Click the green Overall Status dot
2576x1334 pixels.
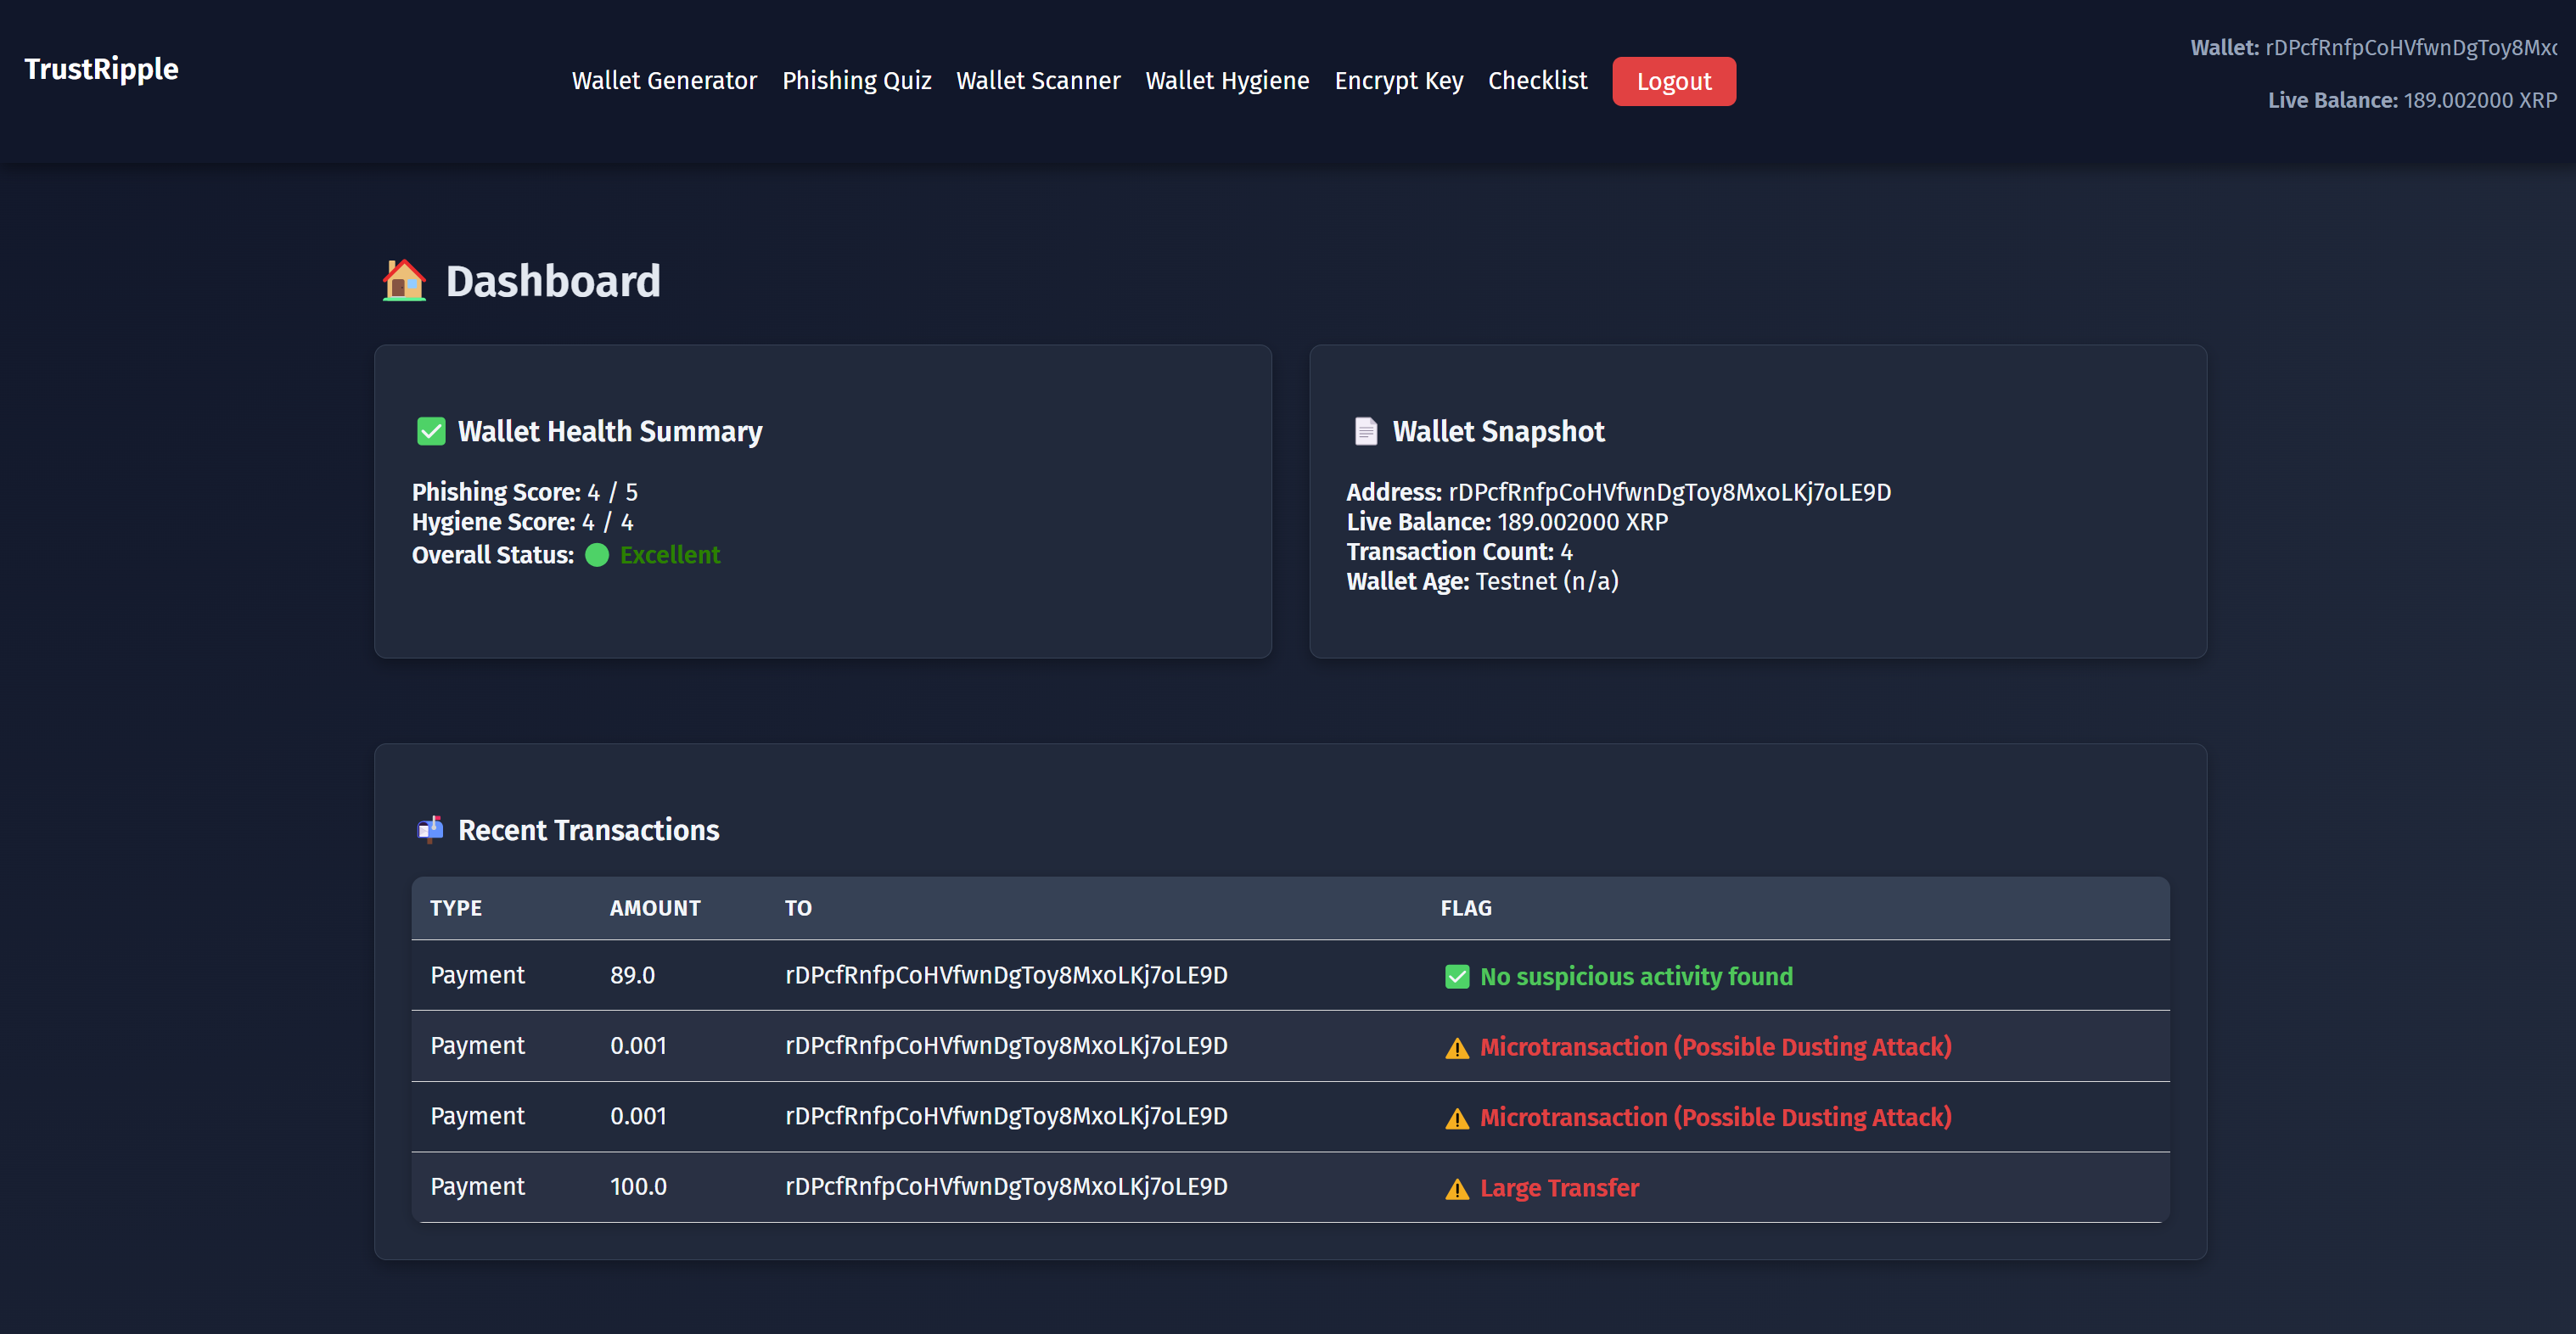tap(597, 555)
